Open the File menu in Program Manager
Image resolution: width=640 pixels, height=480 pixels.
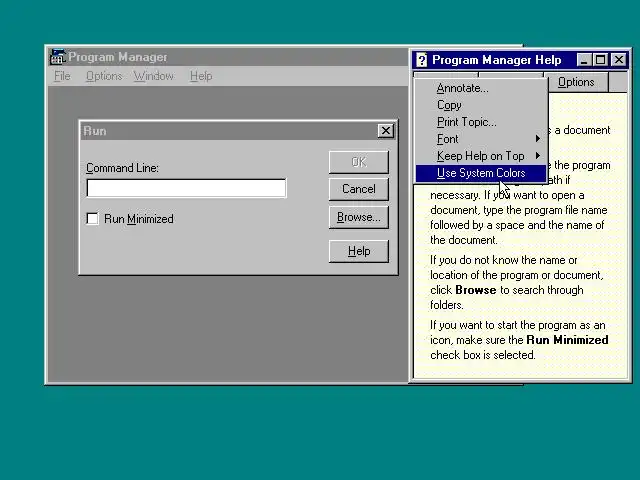point(62,76)
